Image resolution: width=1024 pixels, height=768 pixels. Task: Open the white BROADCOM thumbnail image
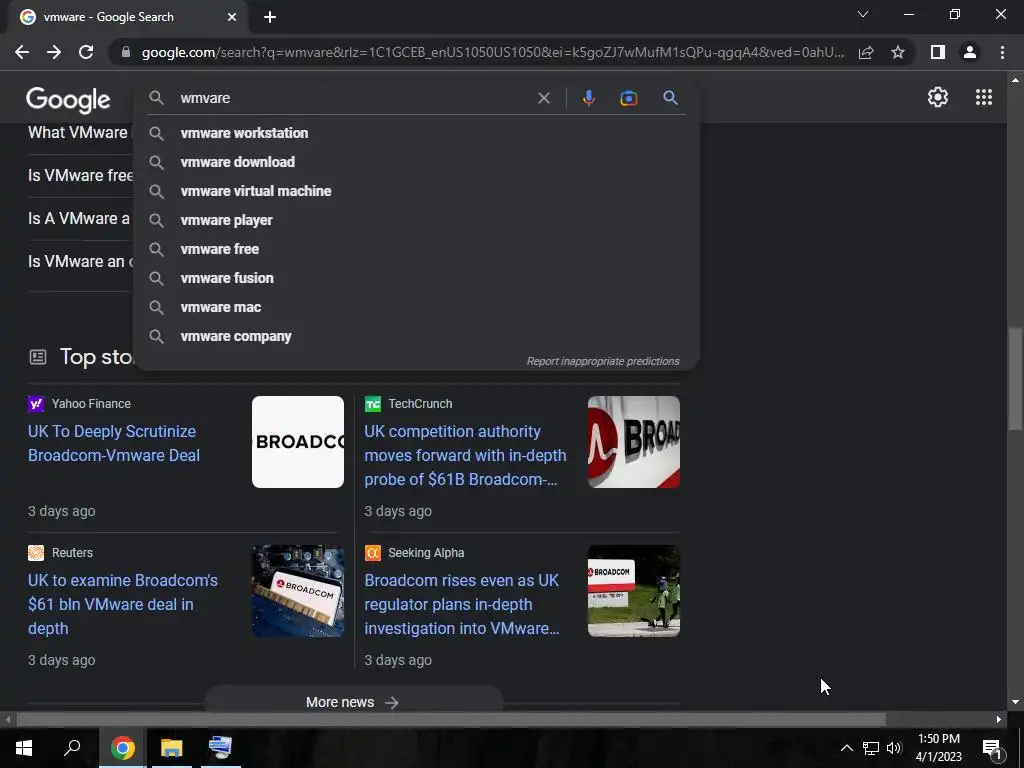coord(298,442)
